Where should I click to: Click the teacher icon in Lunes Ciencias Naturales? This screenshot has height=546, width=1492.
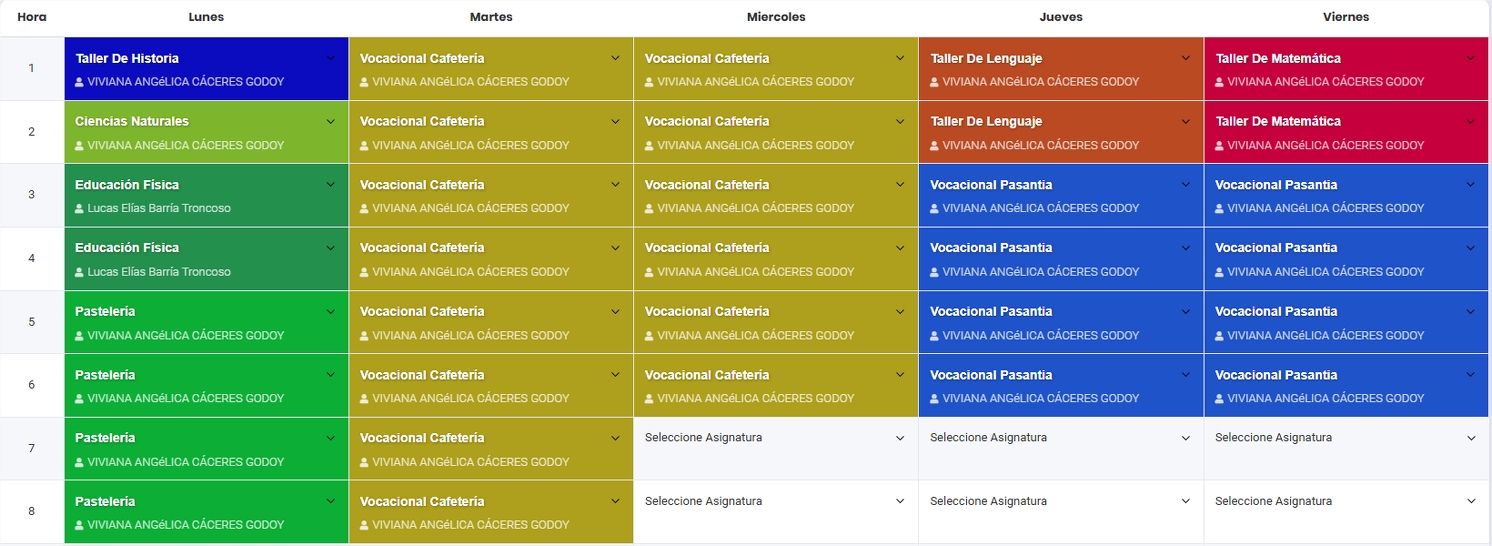(80, 146)
